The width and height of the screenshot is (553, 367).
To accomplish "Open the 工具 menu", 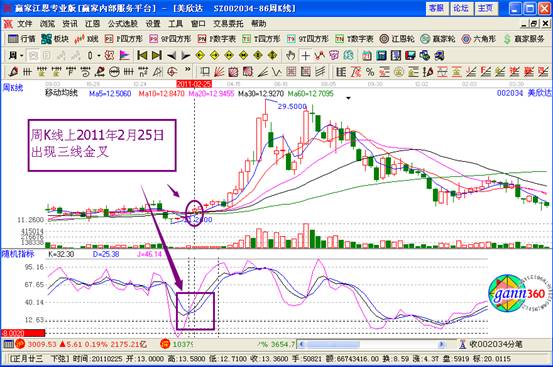I will 175,24.
